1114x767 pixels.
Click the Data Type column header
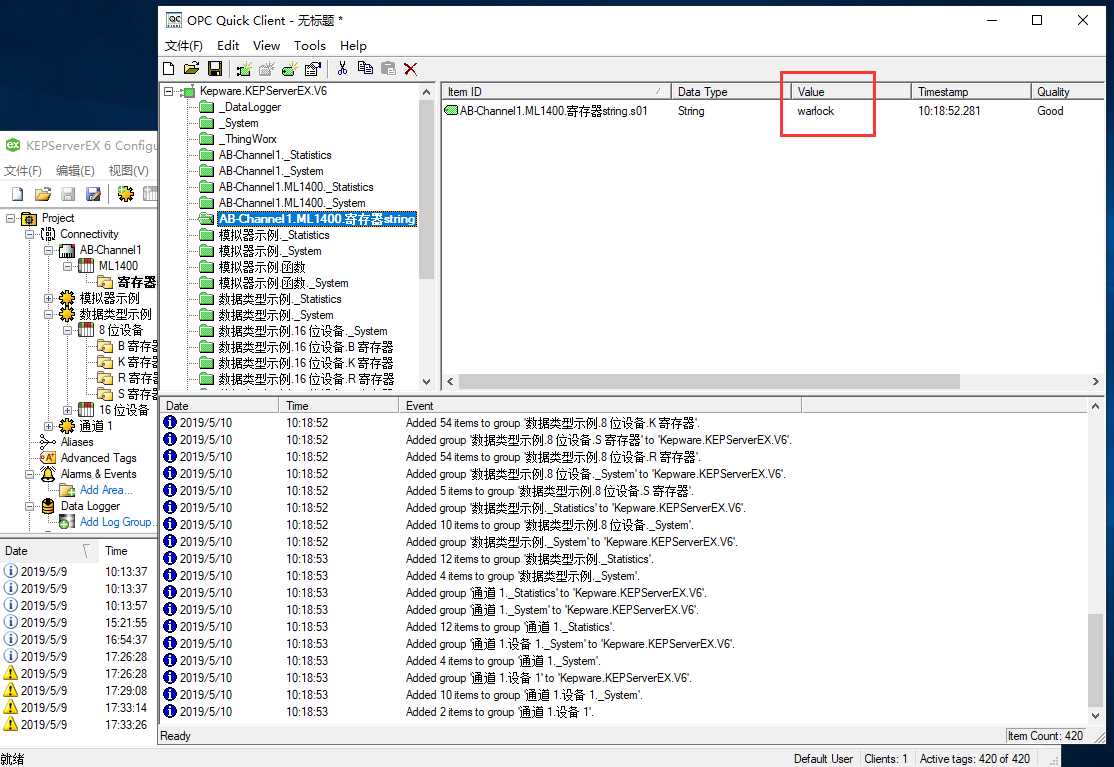tap(731, 92)
